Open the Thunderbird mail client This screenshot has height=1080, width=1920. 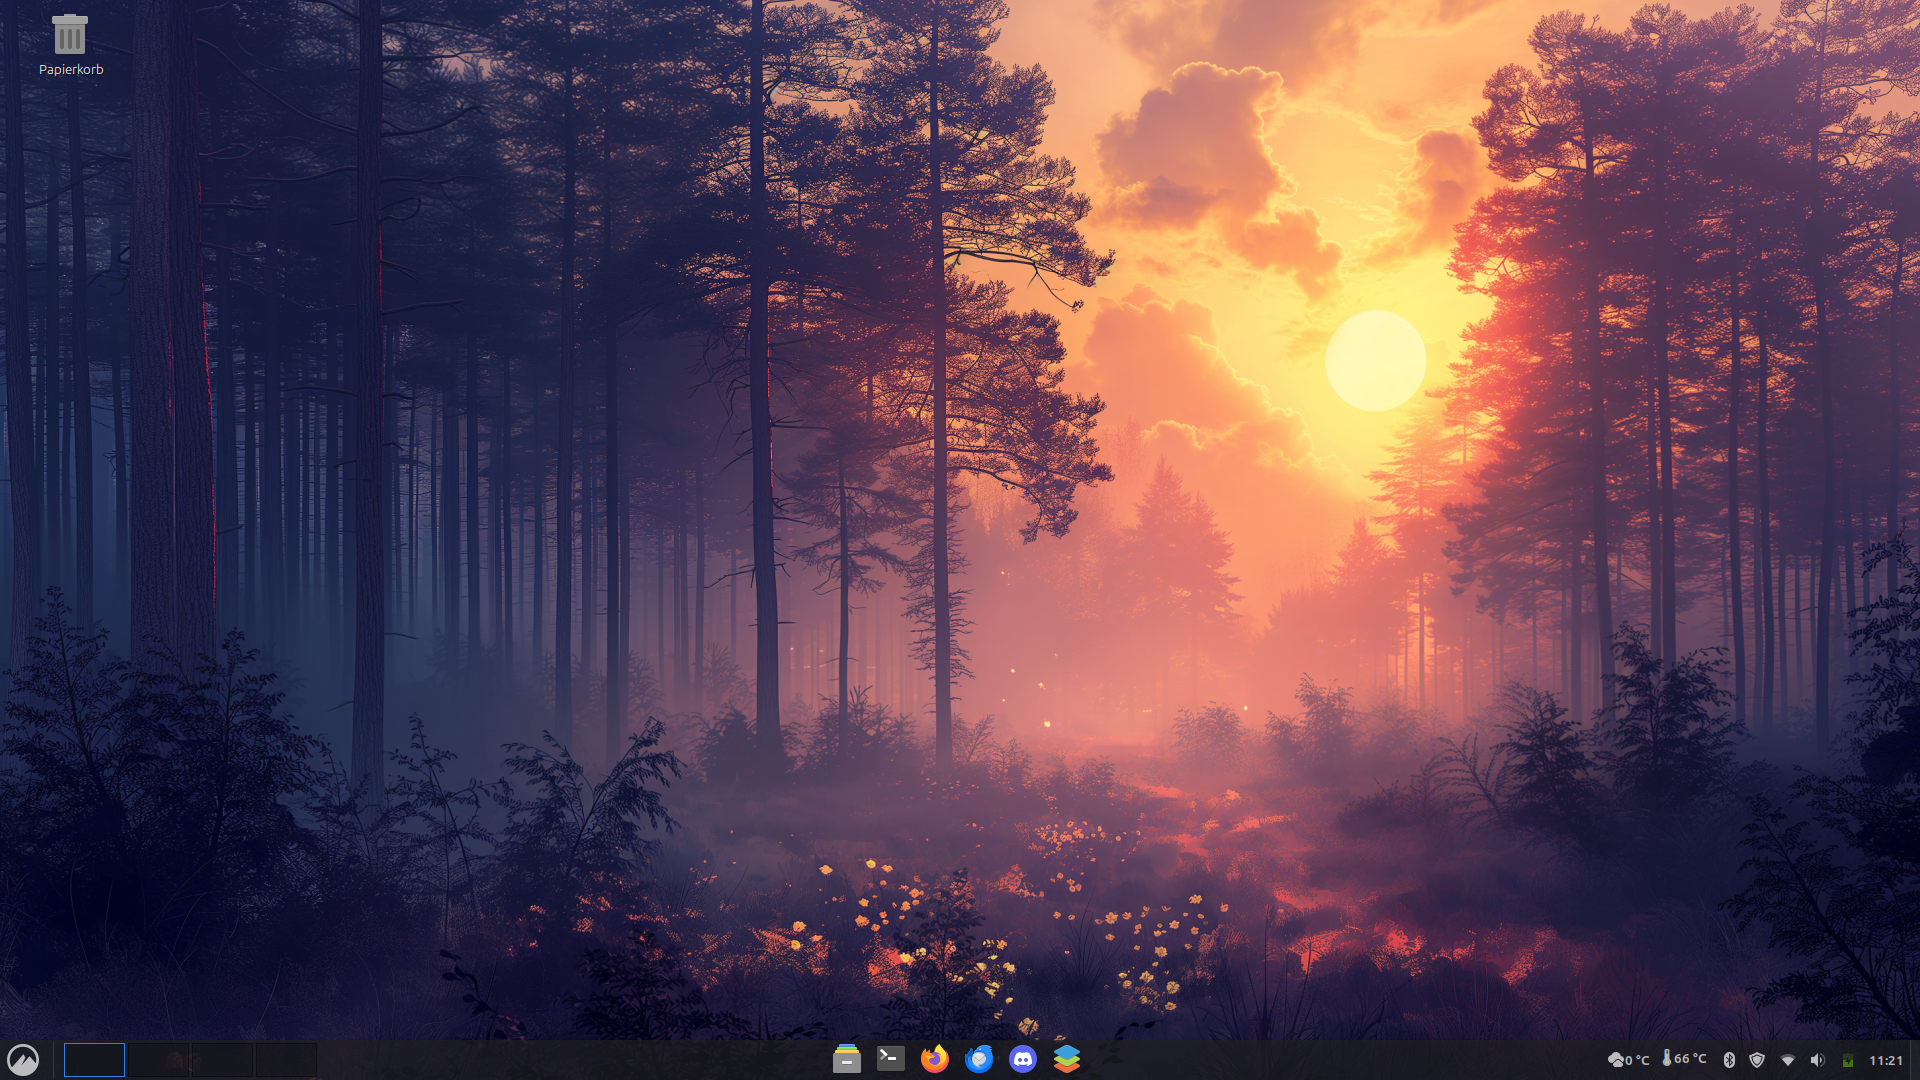pyautogui.click(x=978, y=1059)
